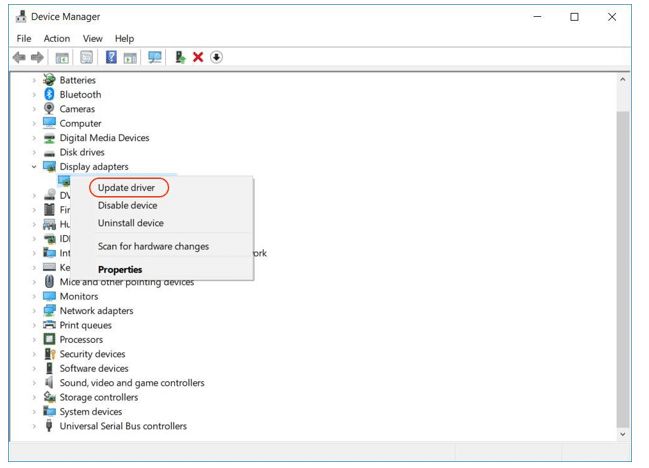Click the scrollbar down arrow
649x468 pixels.
[624, 435]
